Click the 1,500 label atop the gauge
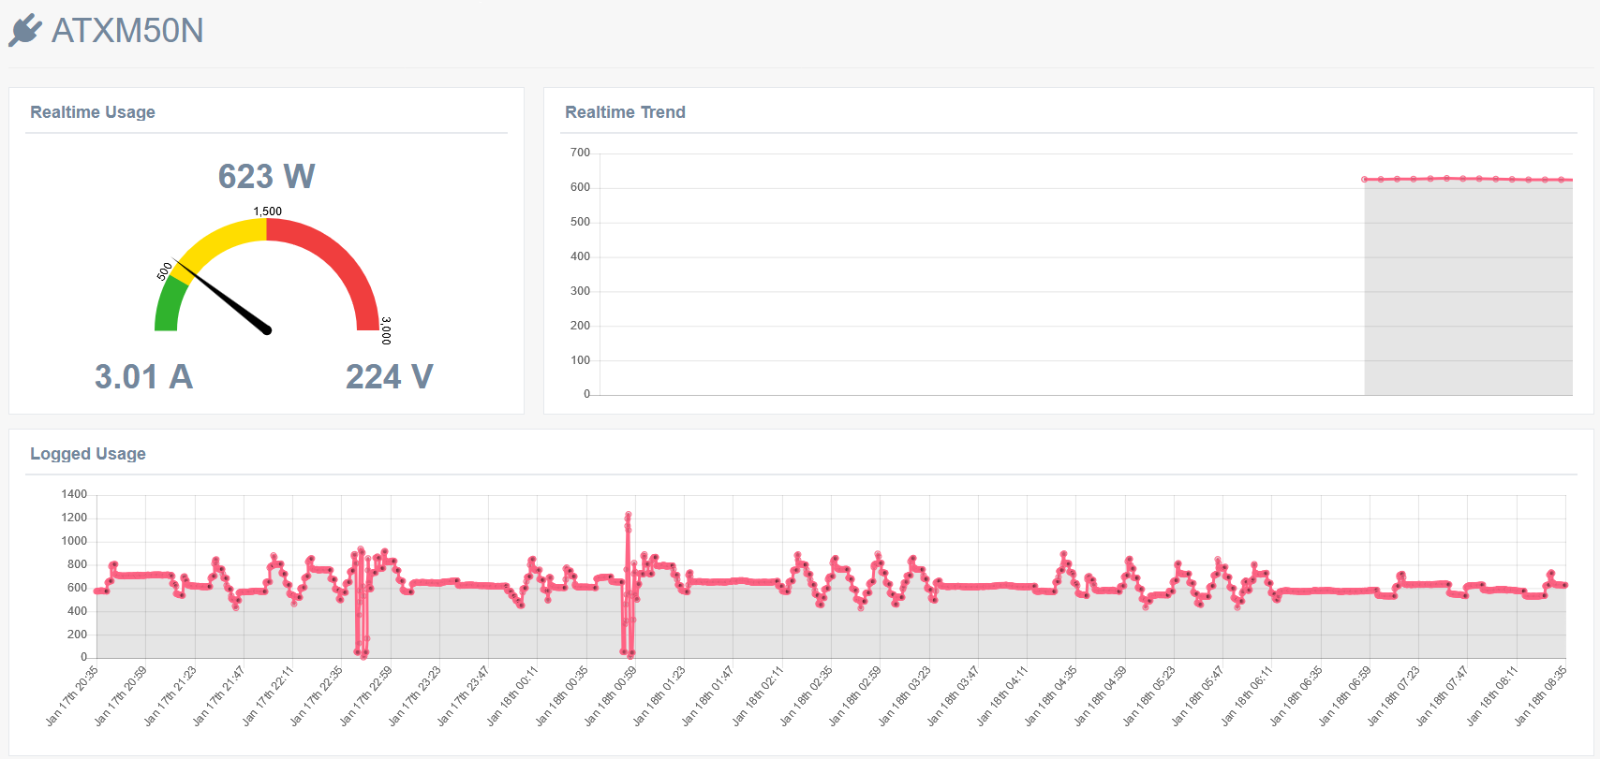Screen dimensions: 1600x759 click(x=267, y=211)
